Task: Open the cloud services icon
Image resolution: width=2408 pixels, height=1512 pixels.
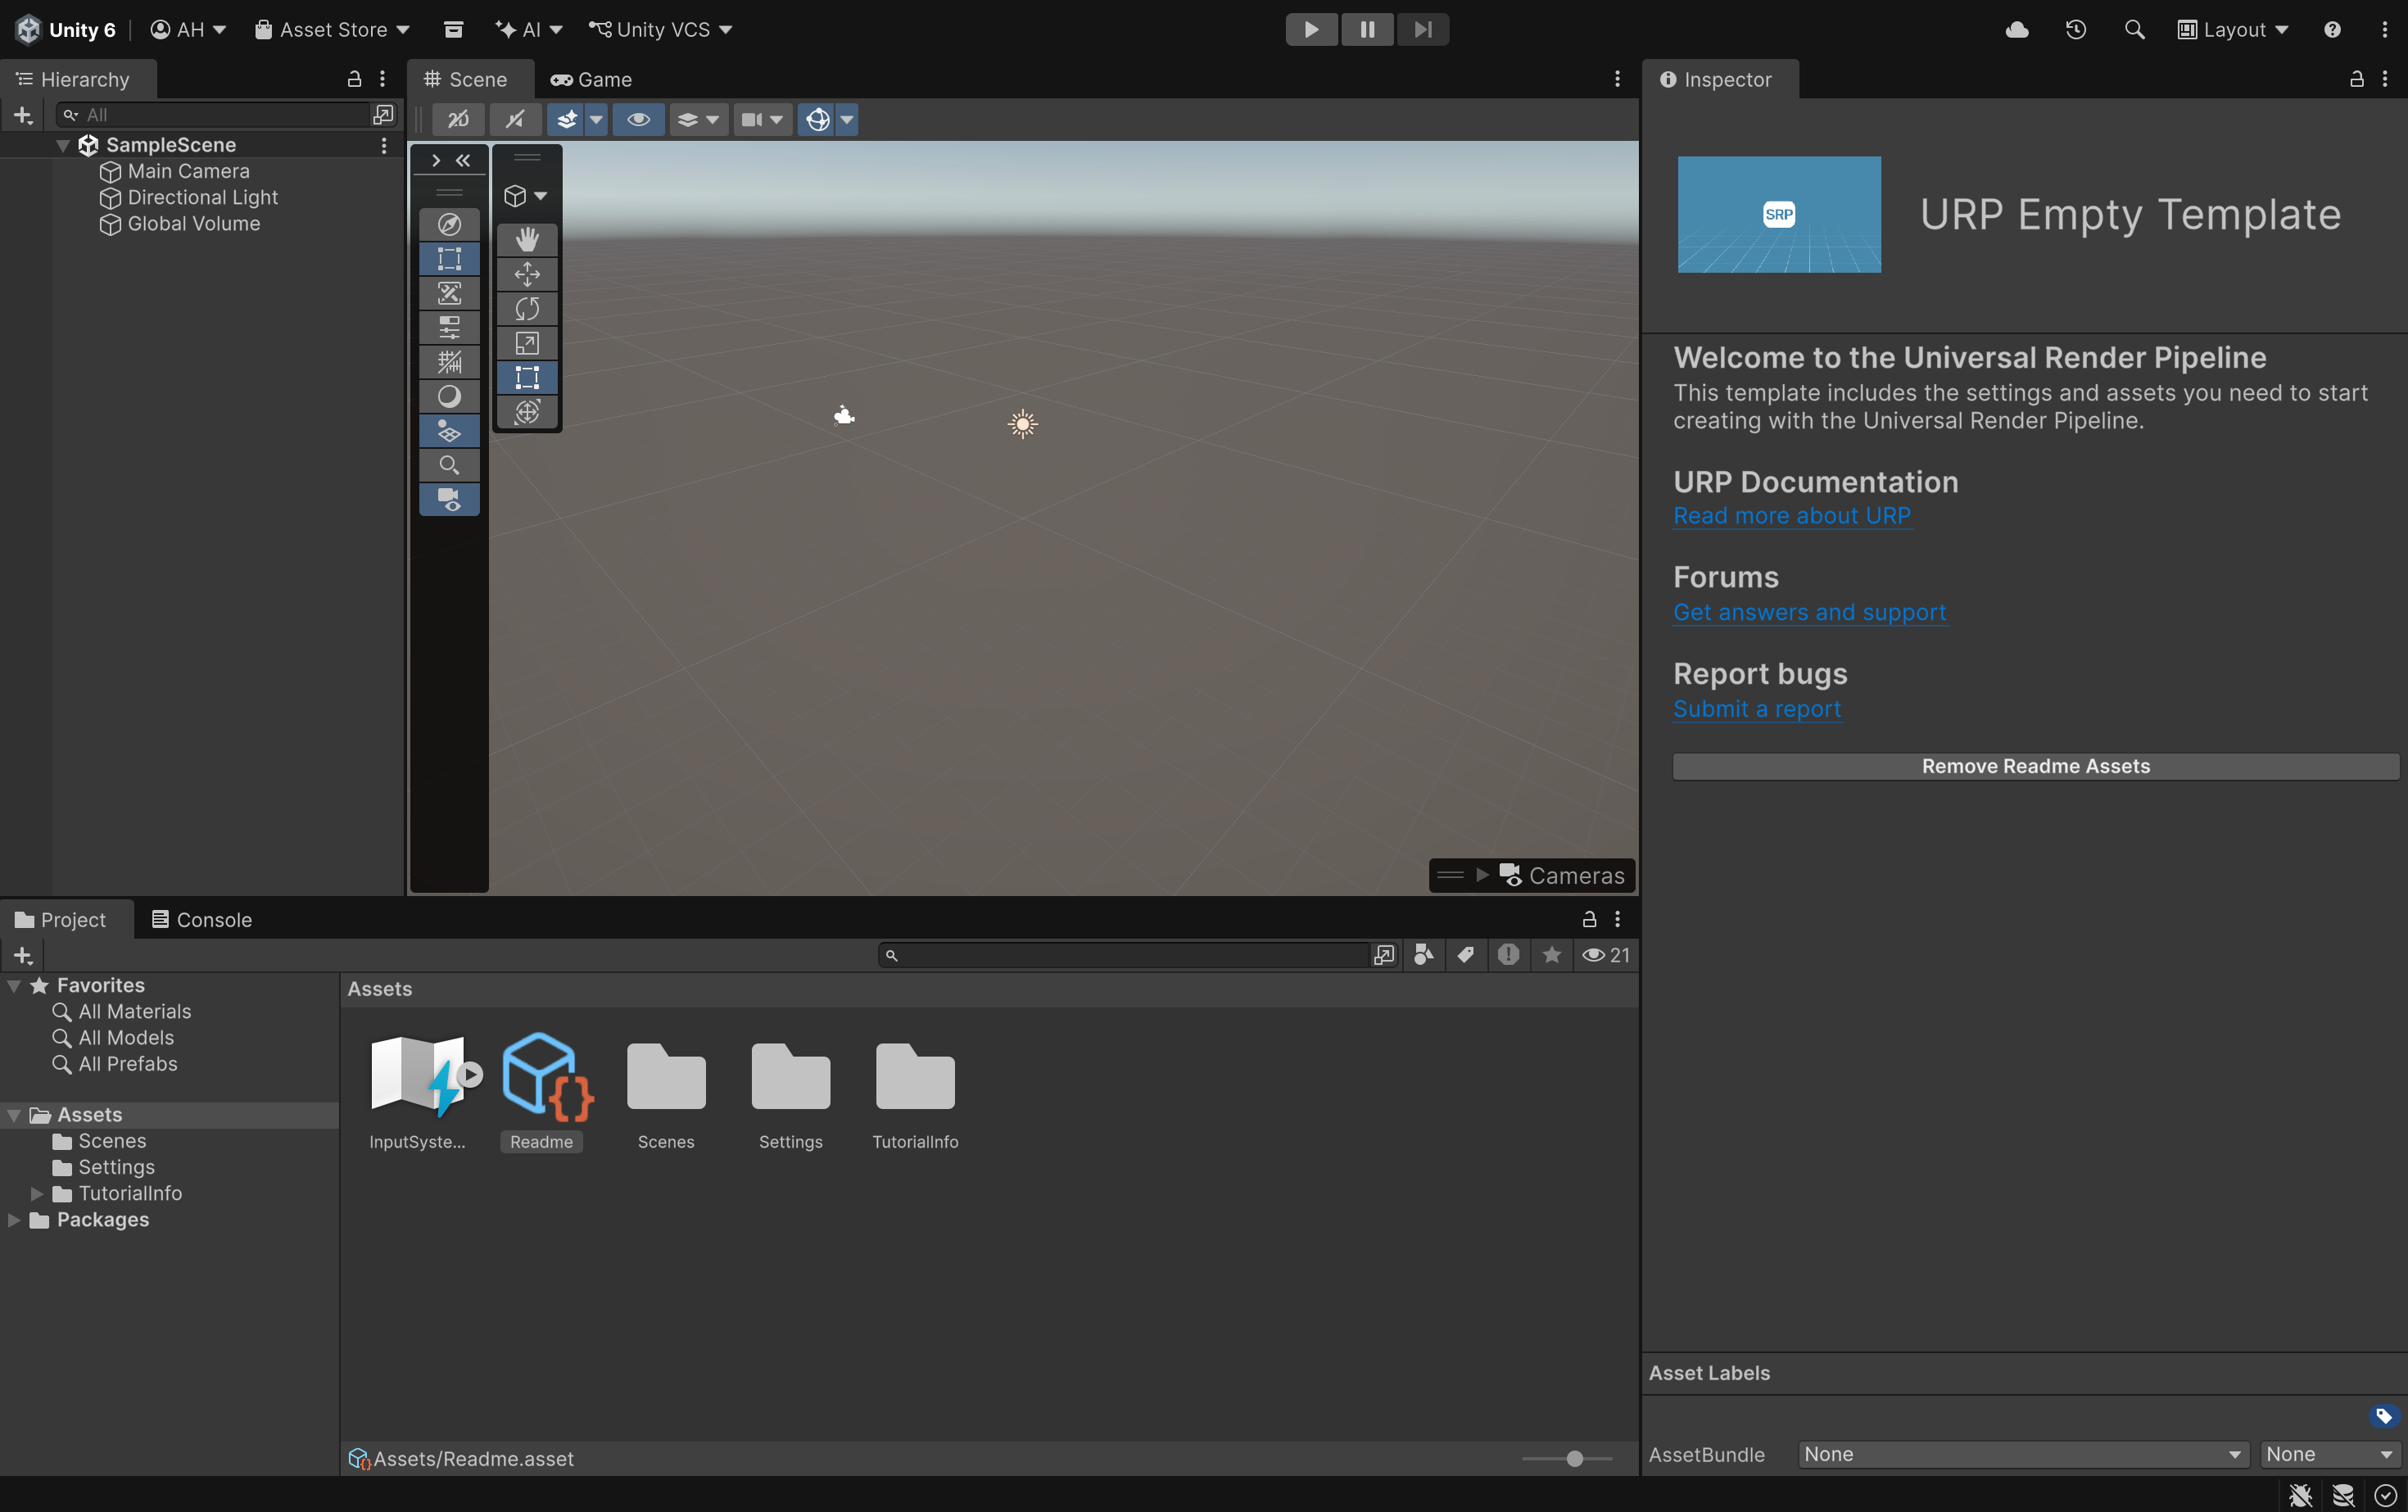Action: [2017, 30]
